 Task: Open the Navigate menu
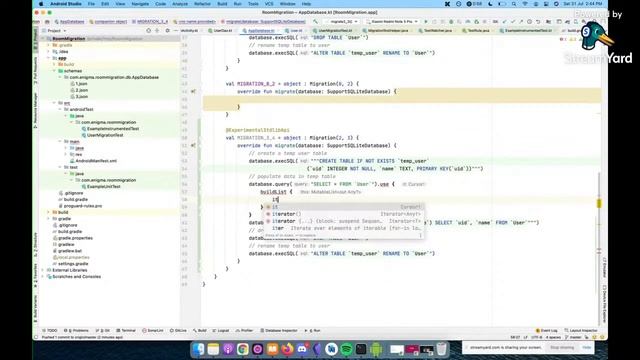click(140, 4)
